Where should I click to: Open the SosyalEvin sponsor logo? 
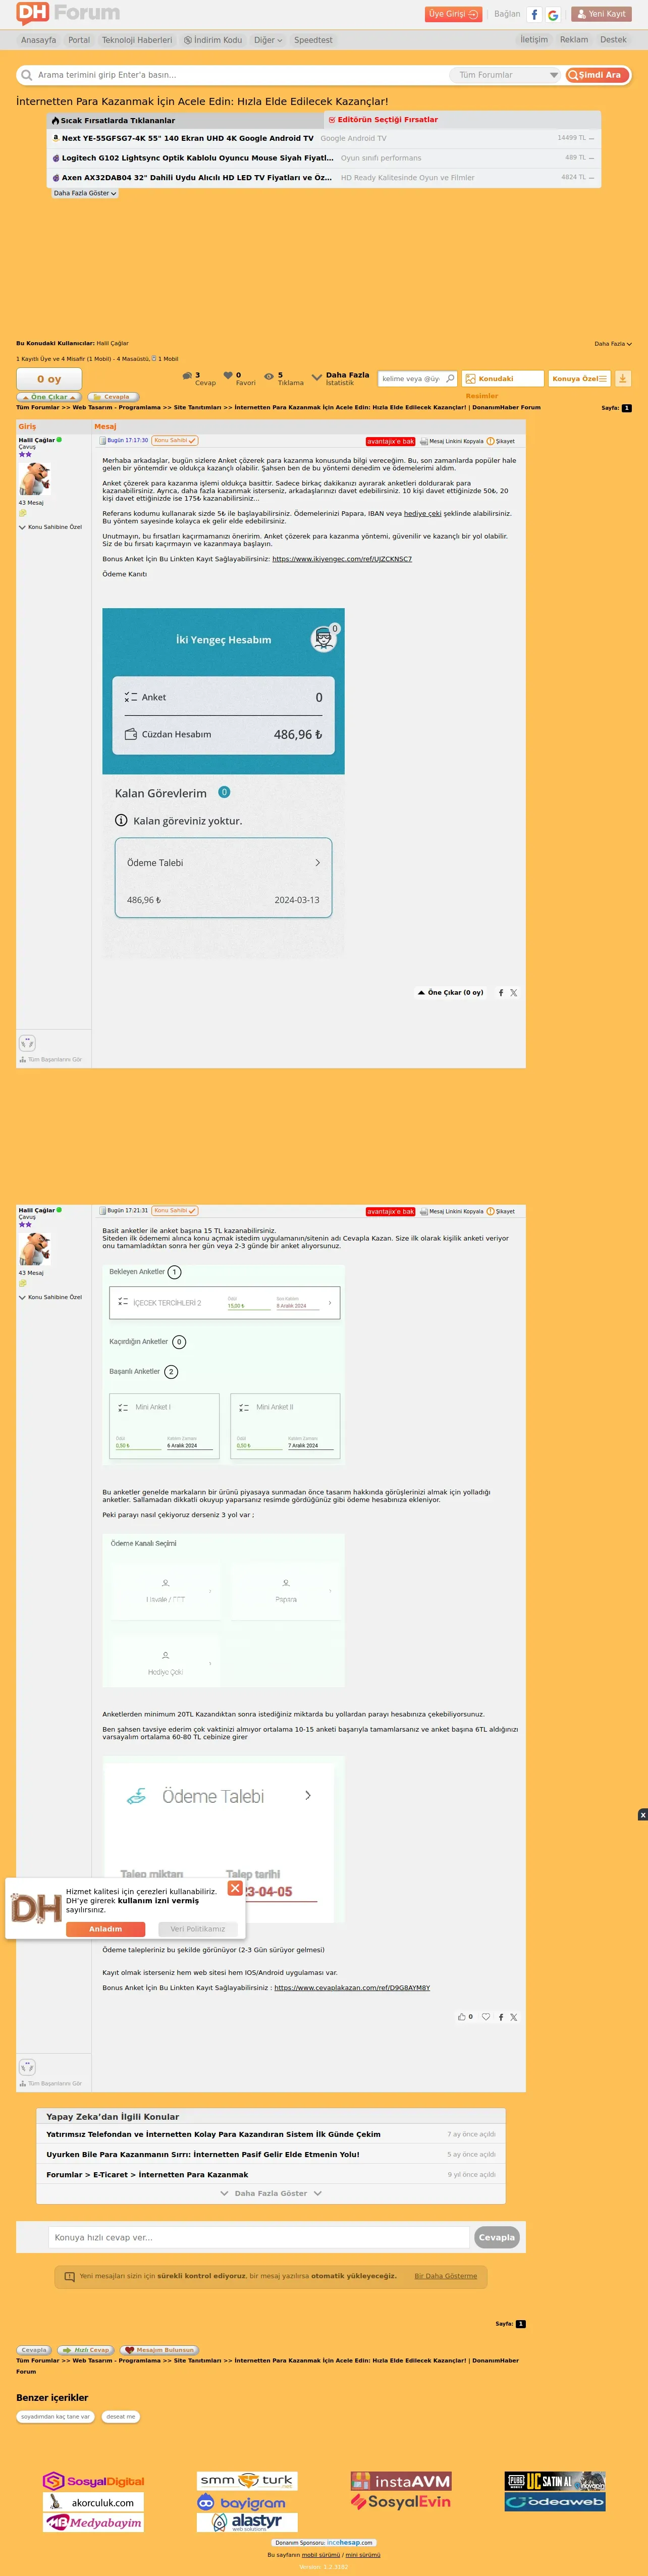tap(401, 2502)
